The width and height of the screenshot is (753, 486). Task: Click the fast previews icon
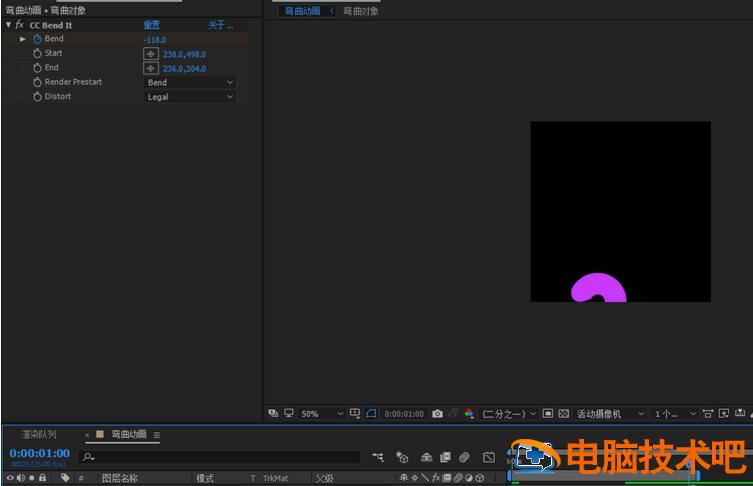(724, 413)
